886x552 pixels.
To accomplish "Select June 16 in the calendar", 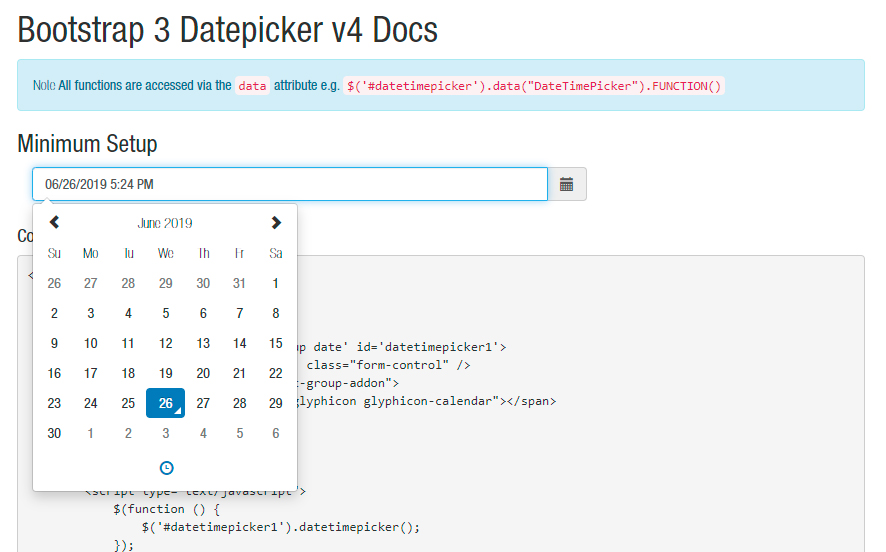I will point(54,373).
